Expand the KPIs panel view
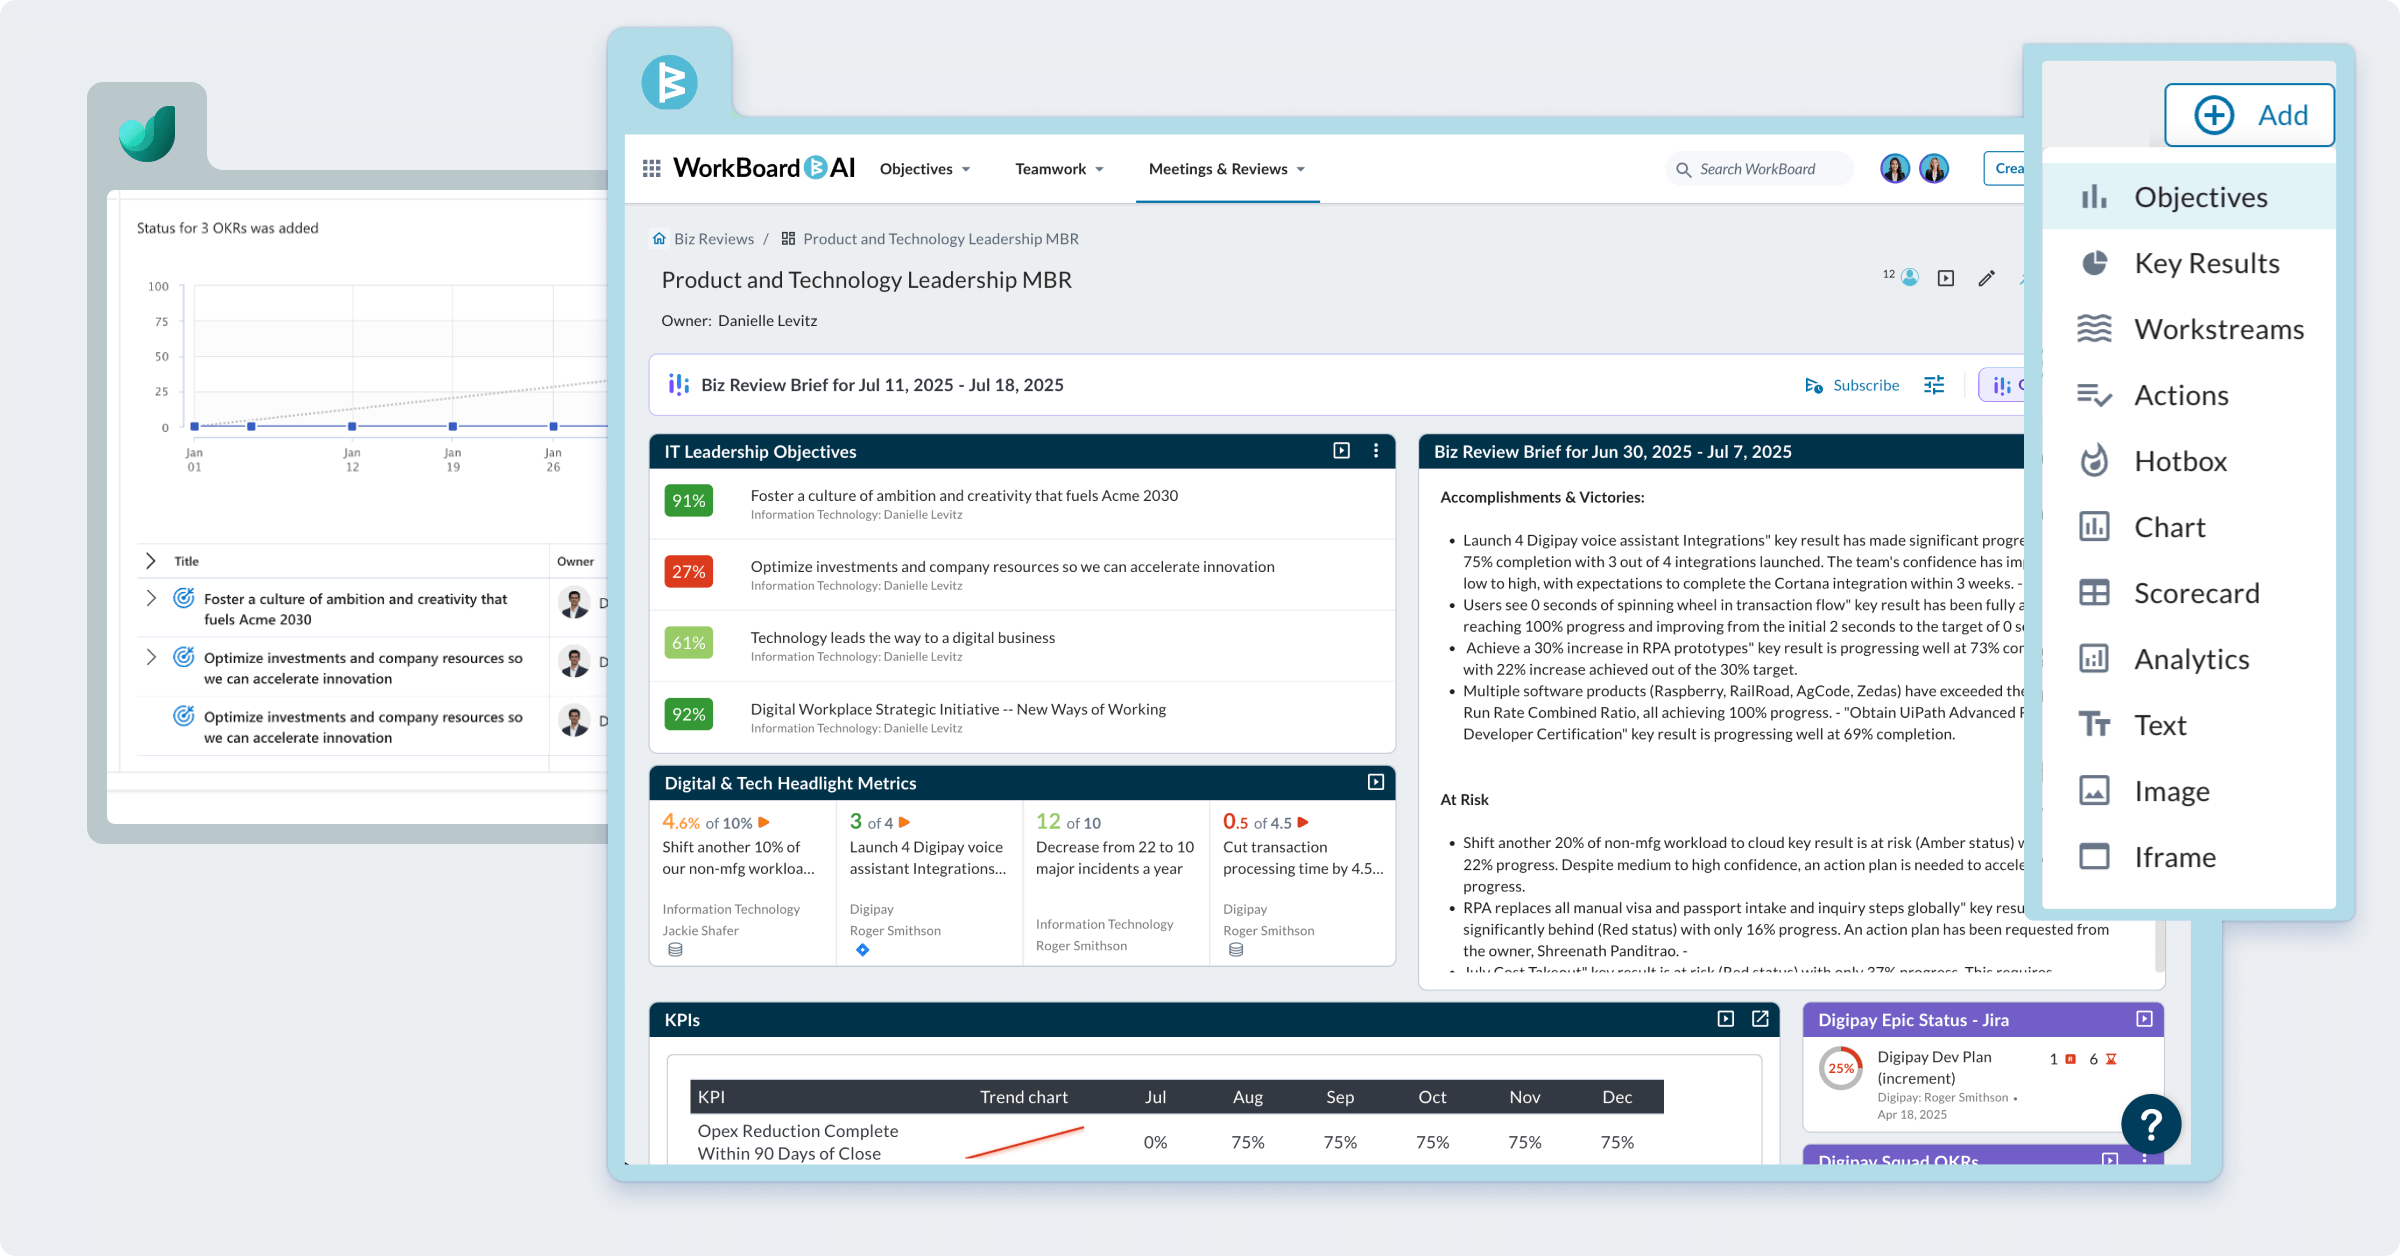 coord(1726,1019)
